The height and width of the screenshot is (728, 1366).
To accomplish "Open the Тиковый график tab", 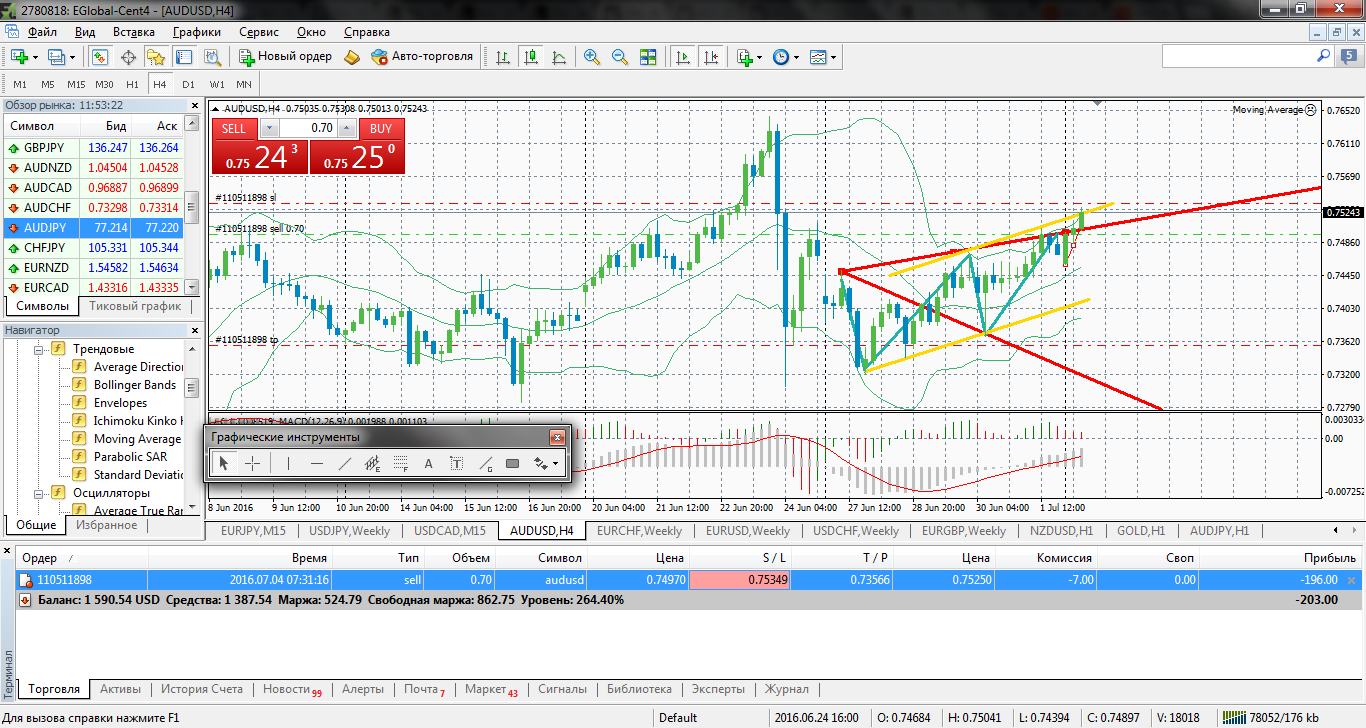I will (135, 306).
